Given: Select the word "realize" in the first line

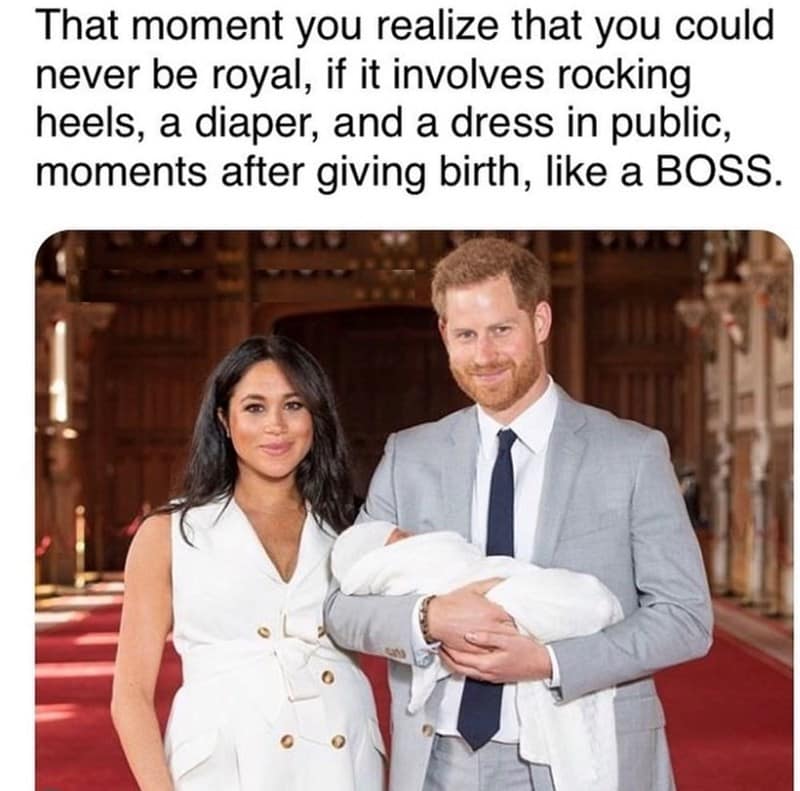Looking at the screenshot, I should (438, 27).
